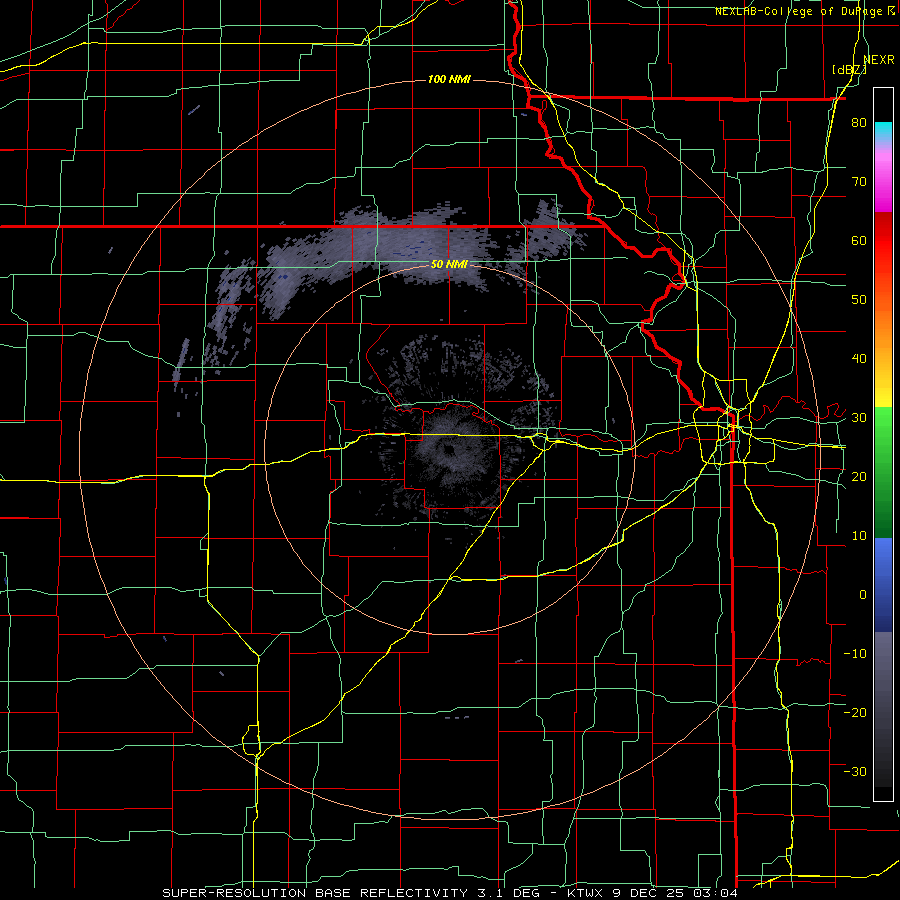The image size is (900, 900).
Task: Select the 0 dBZ scale value
Action: (863, 595)
